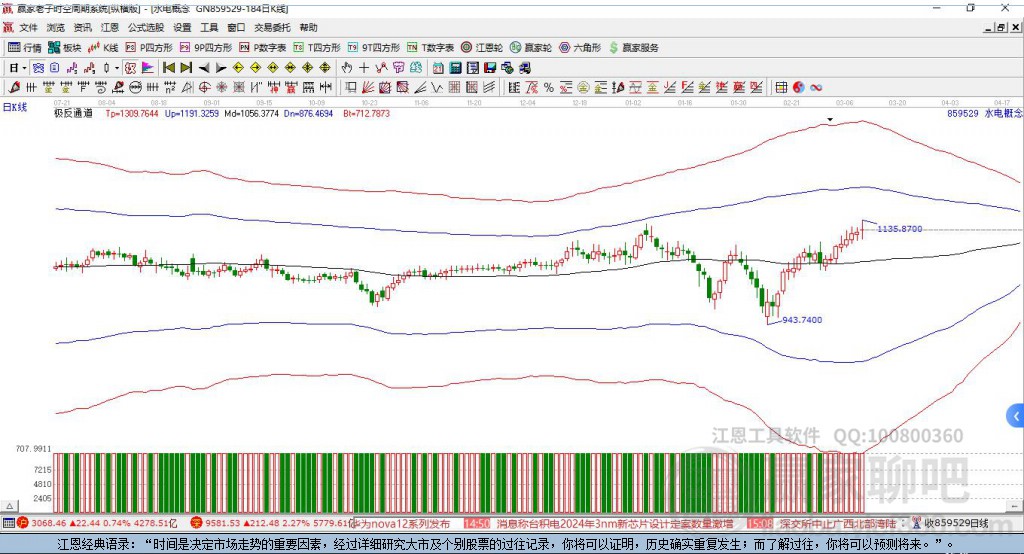The image size is (1024, 554).
Task: Click the up-triangle button below volume axis
Action: pos(10,506)
